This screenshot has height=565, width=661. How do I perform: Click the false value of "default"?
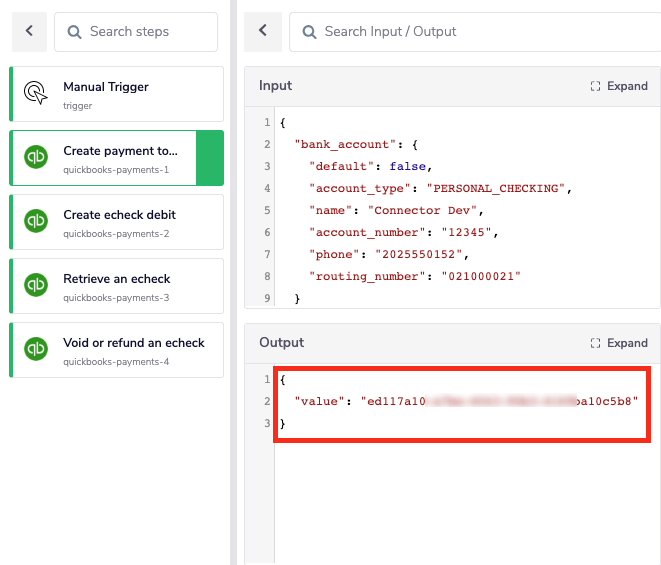[x=408, y=167]
